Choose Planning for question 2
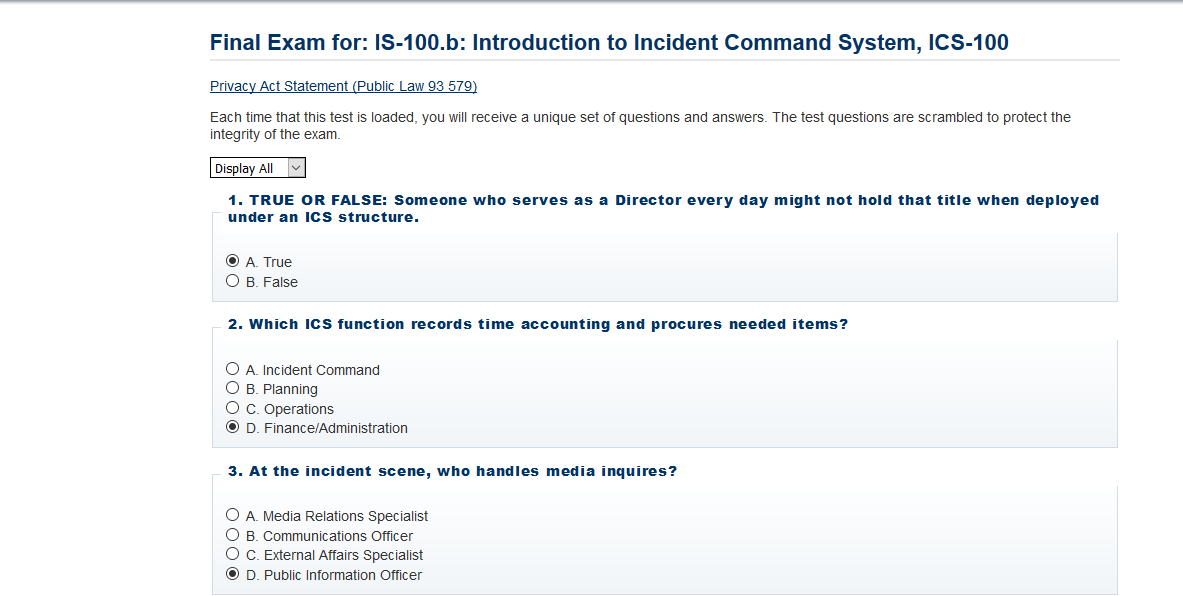Screen dimensions: 1183x596 pos(232,388)
